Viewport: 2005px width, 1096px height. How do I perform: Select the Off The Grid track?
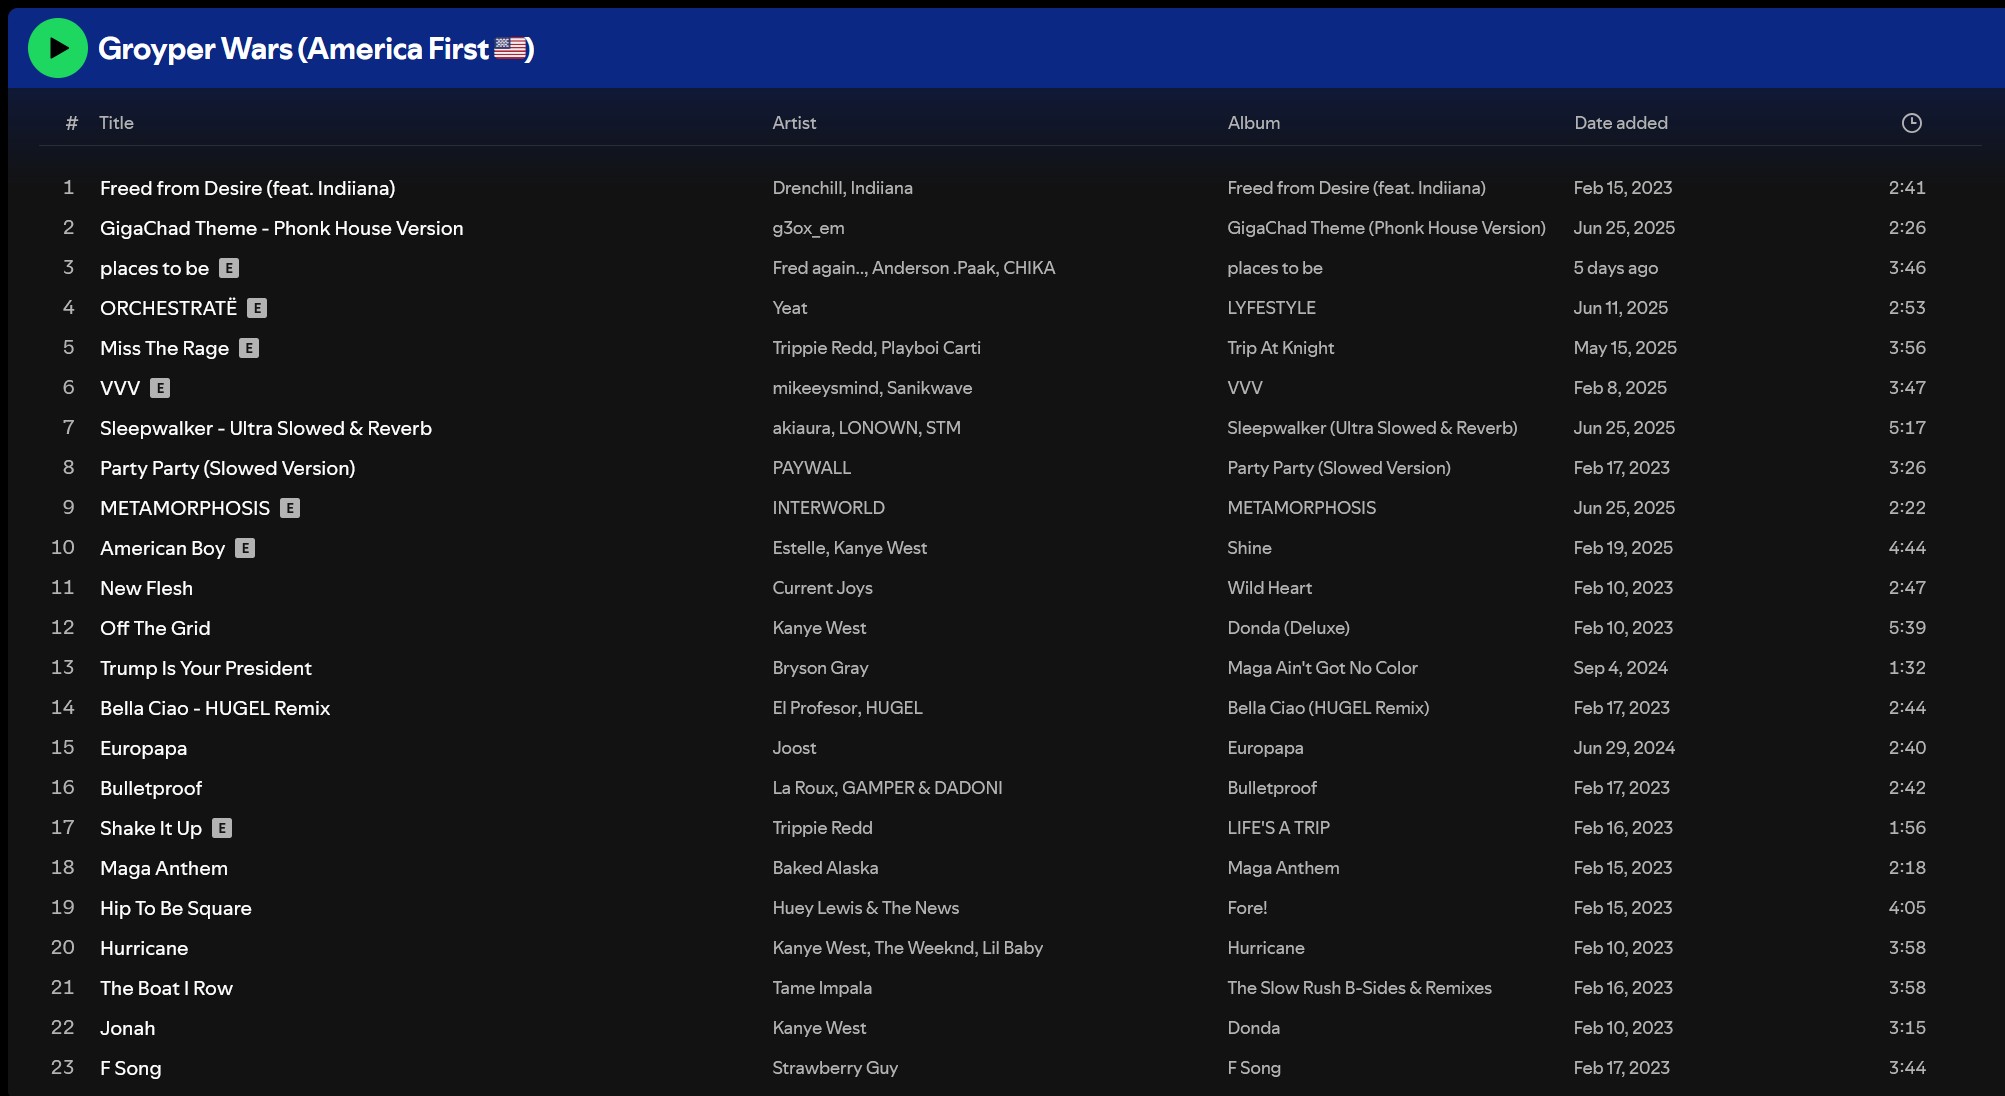[x=155, y=628]
